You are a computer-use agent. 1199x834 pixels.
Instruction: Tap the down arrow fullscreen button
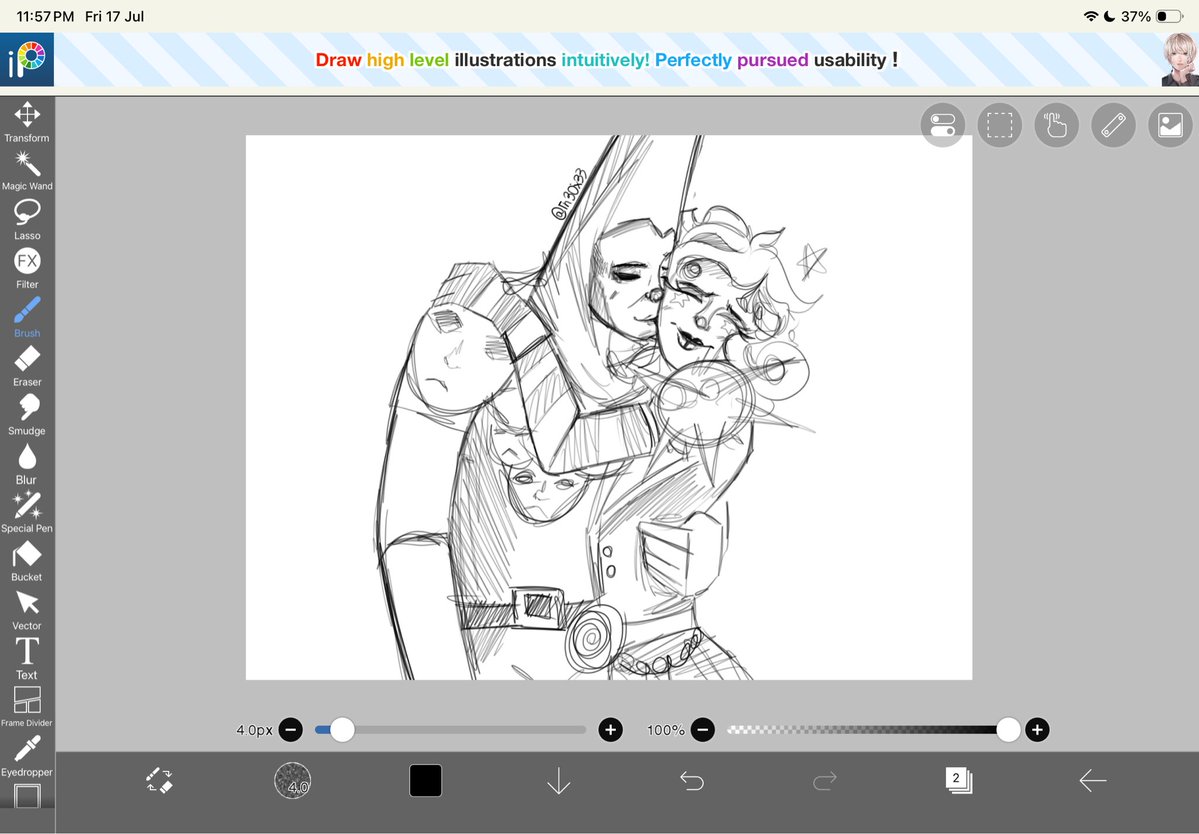pos(559,780)
